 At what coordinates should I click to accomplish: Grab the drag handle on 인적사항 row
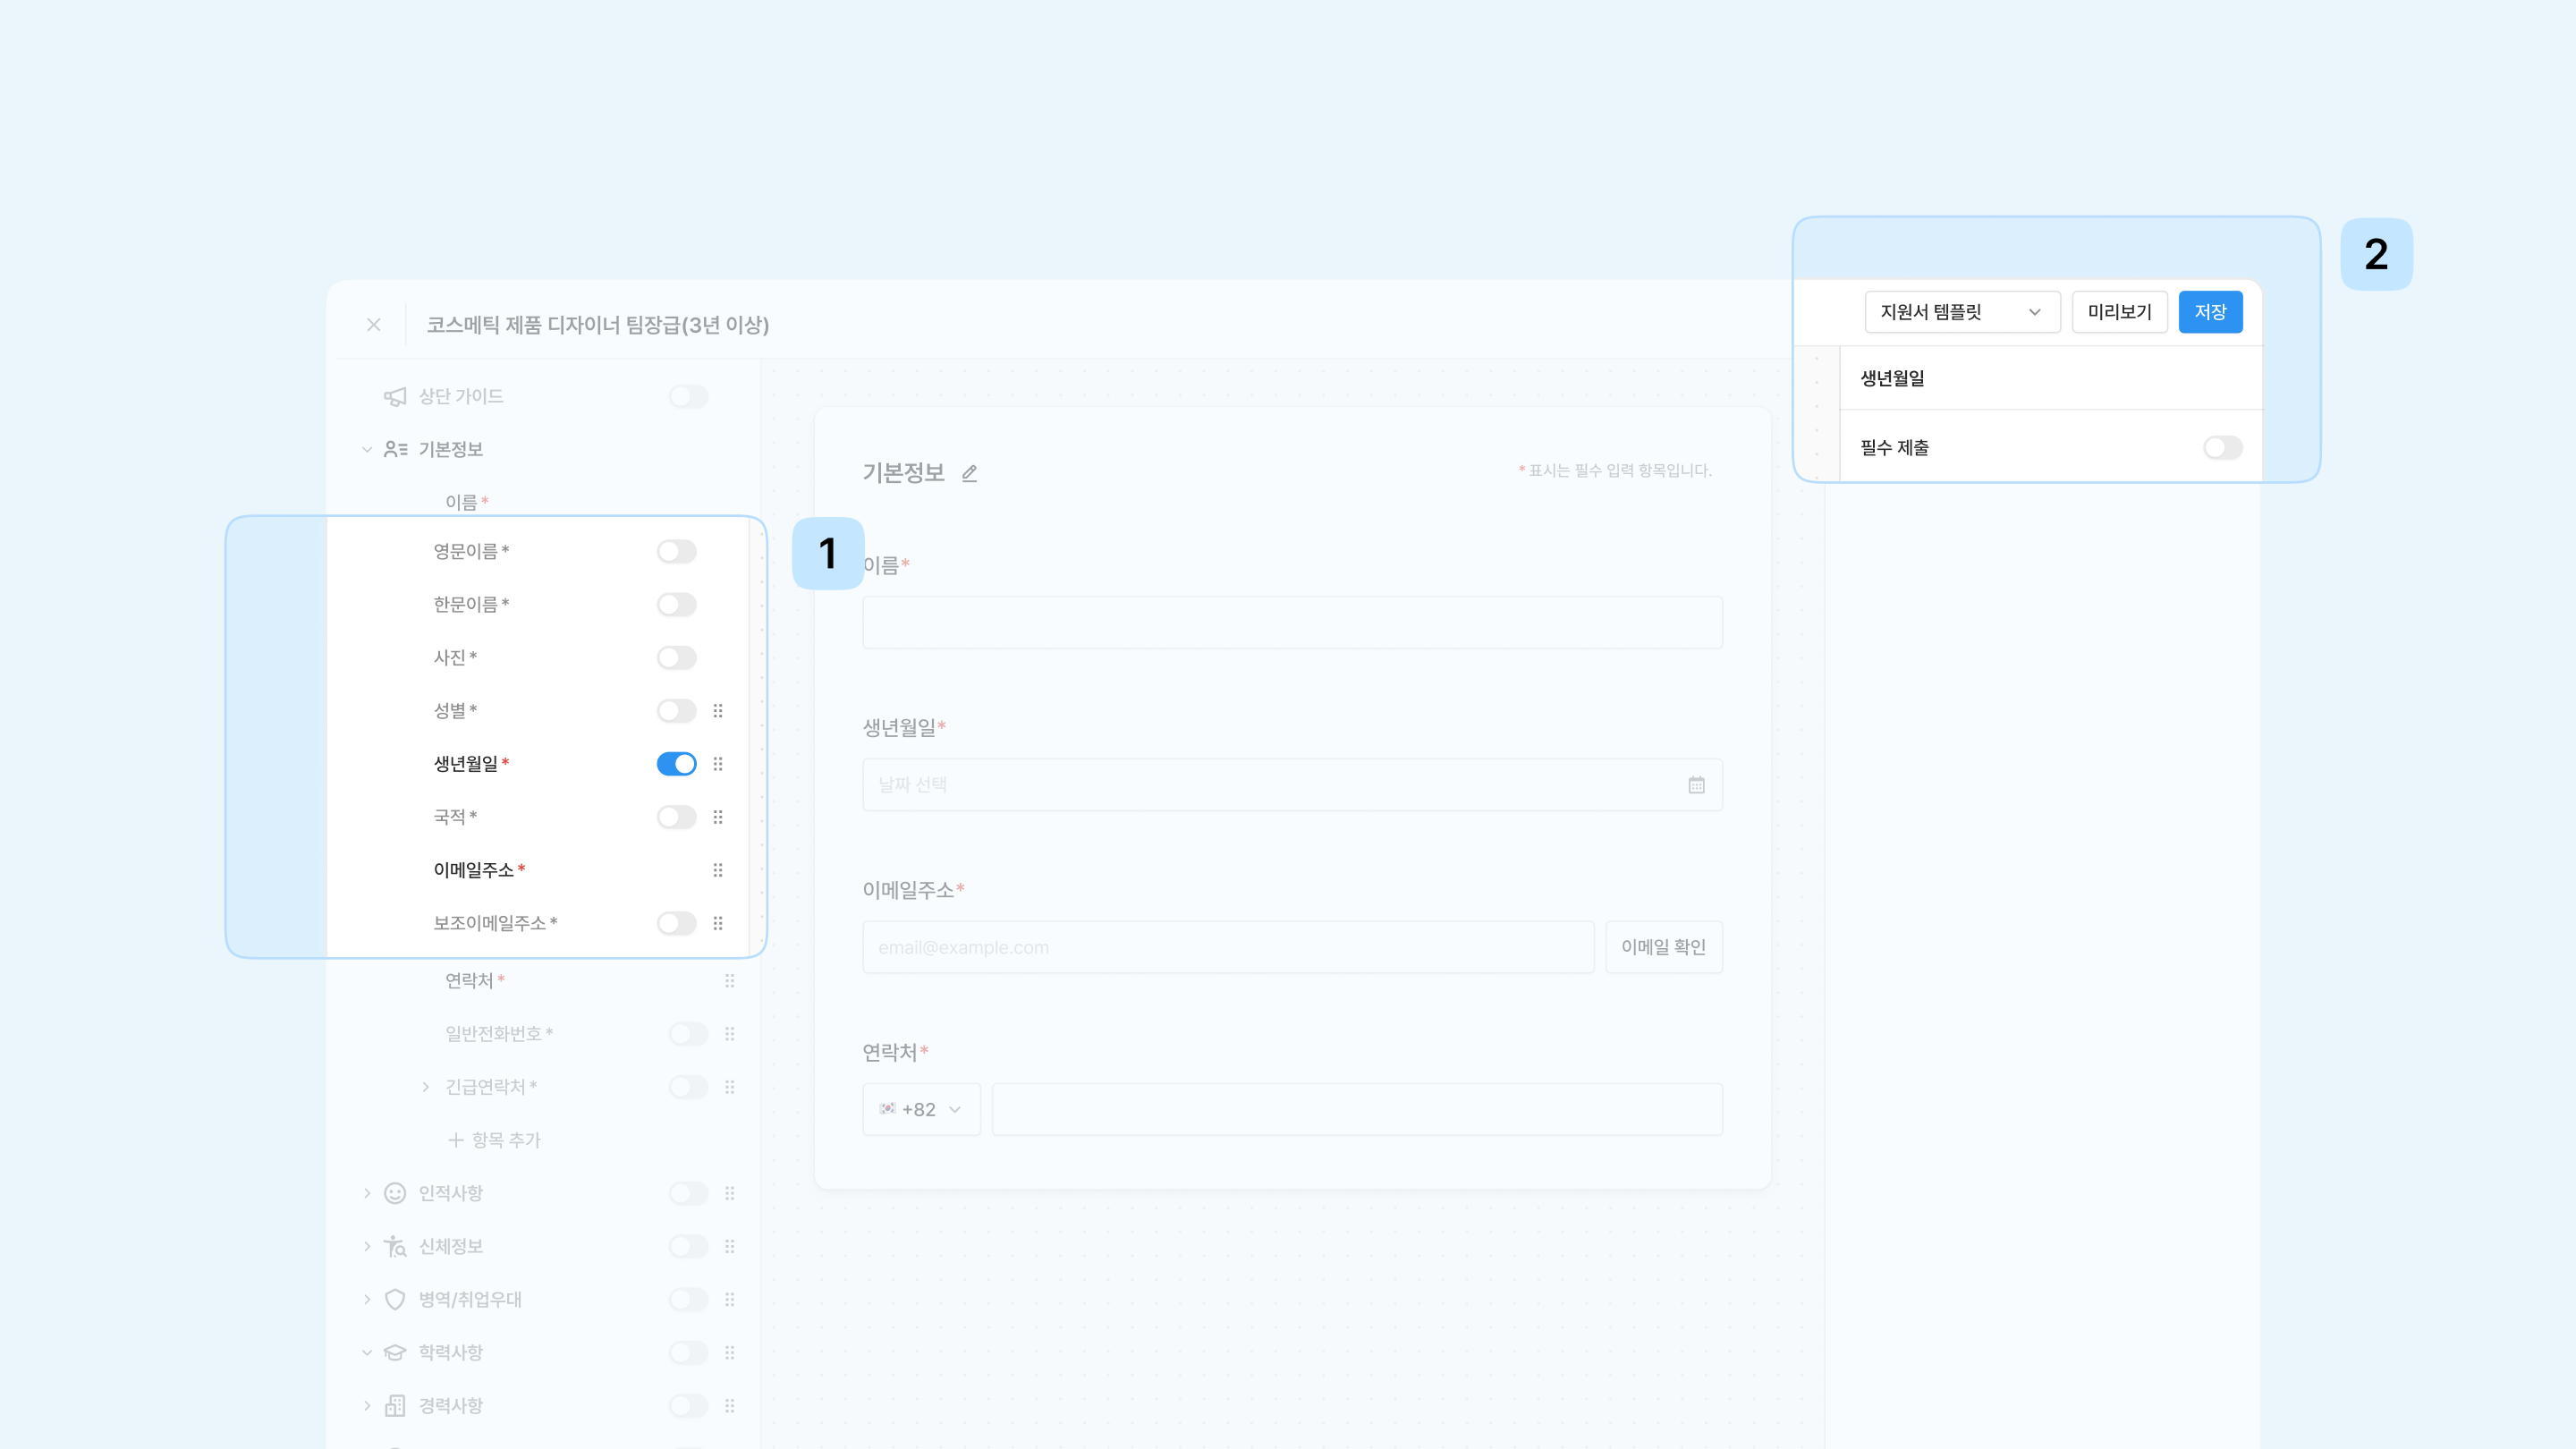(x=730, y=1193)
